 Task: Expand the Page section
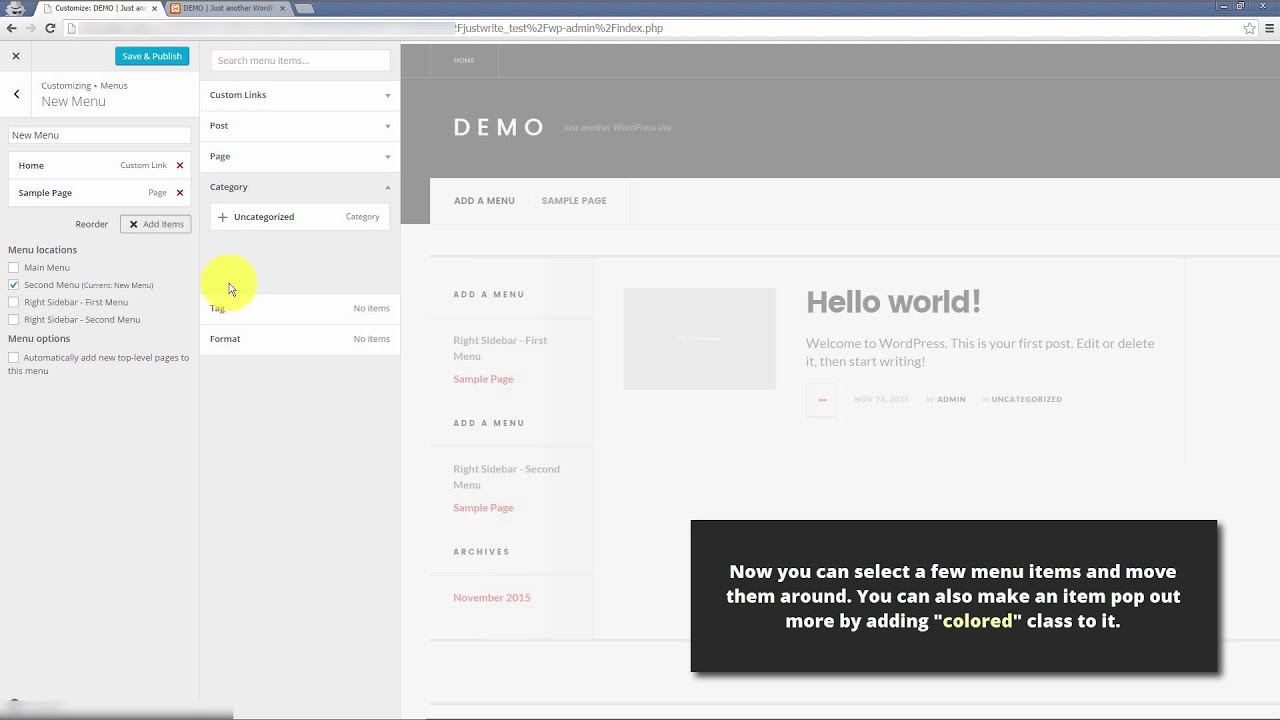tap(300, 156)
